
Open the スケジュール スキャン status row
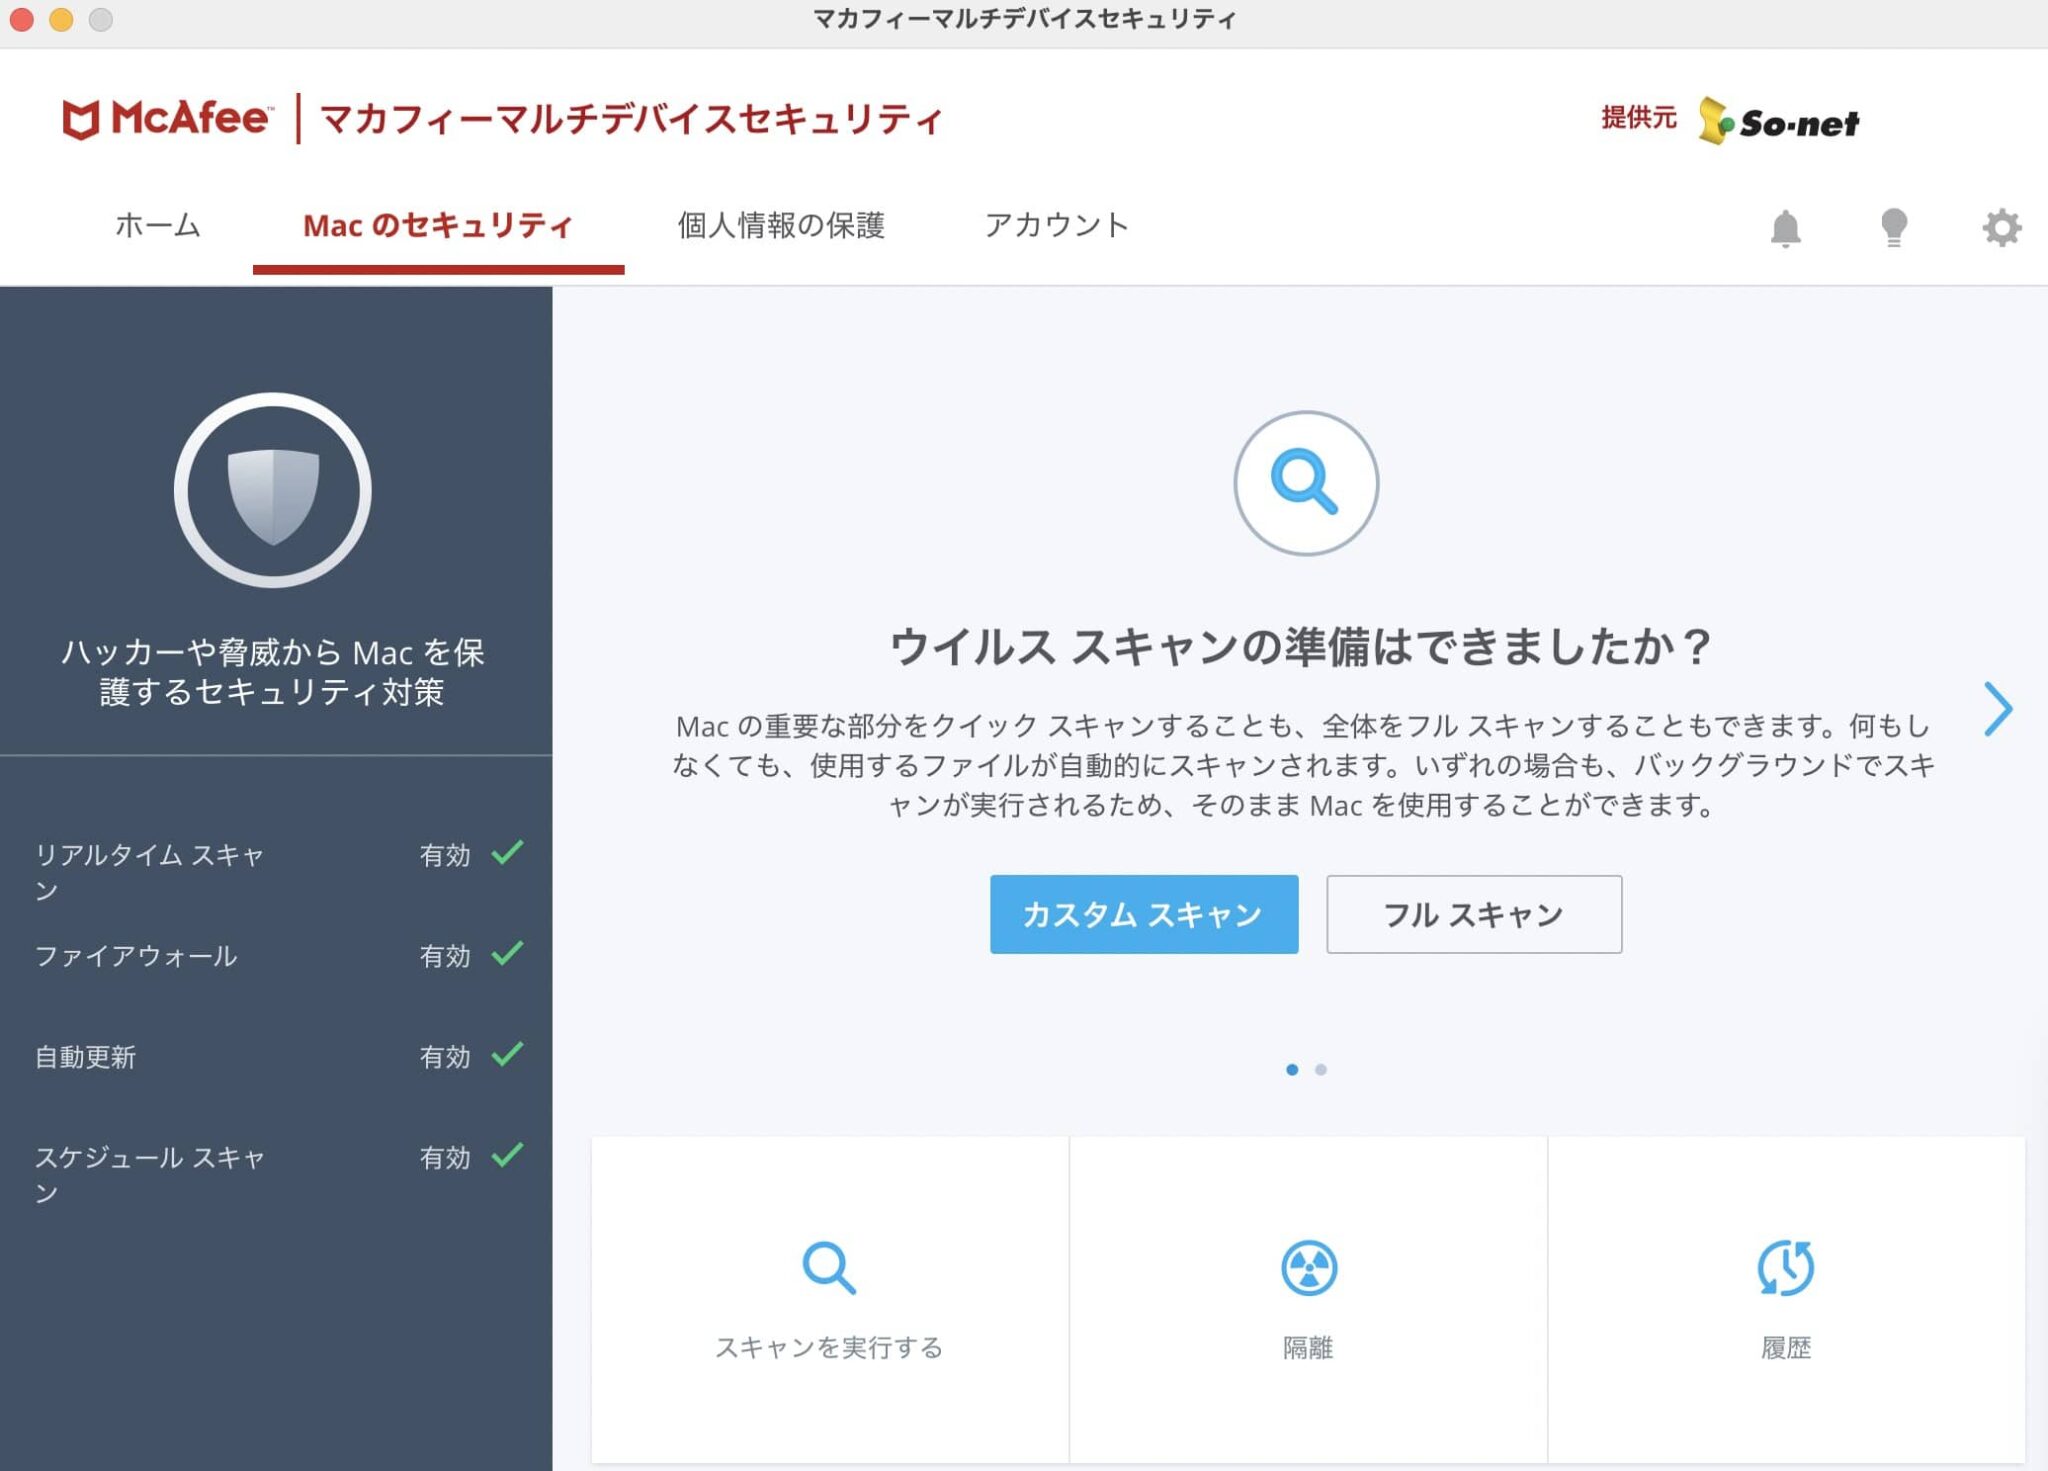pos(277,1174)
